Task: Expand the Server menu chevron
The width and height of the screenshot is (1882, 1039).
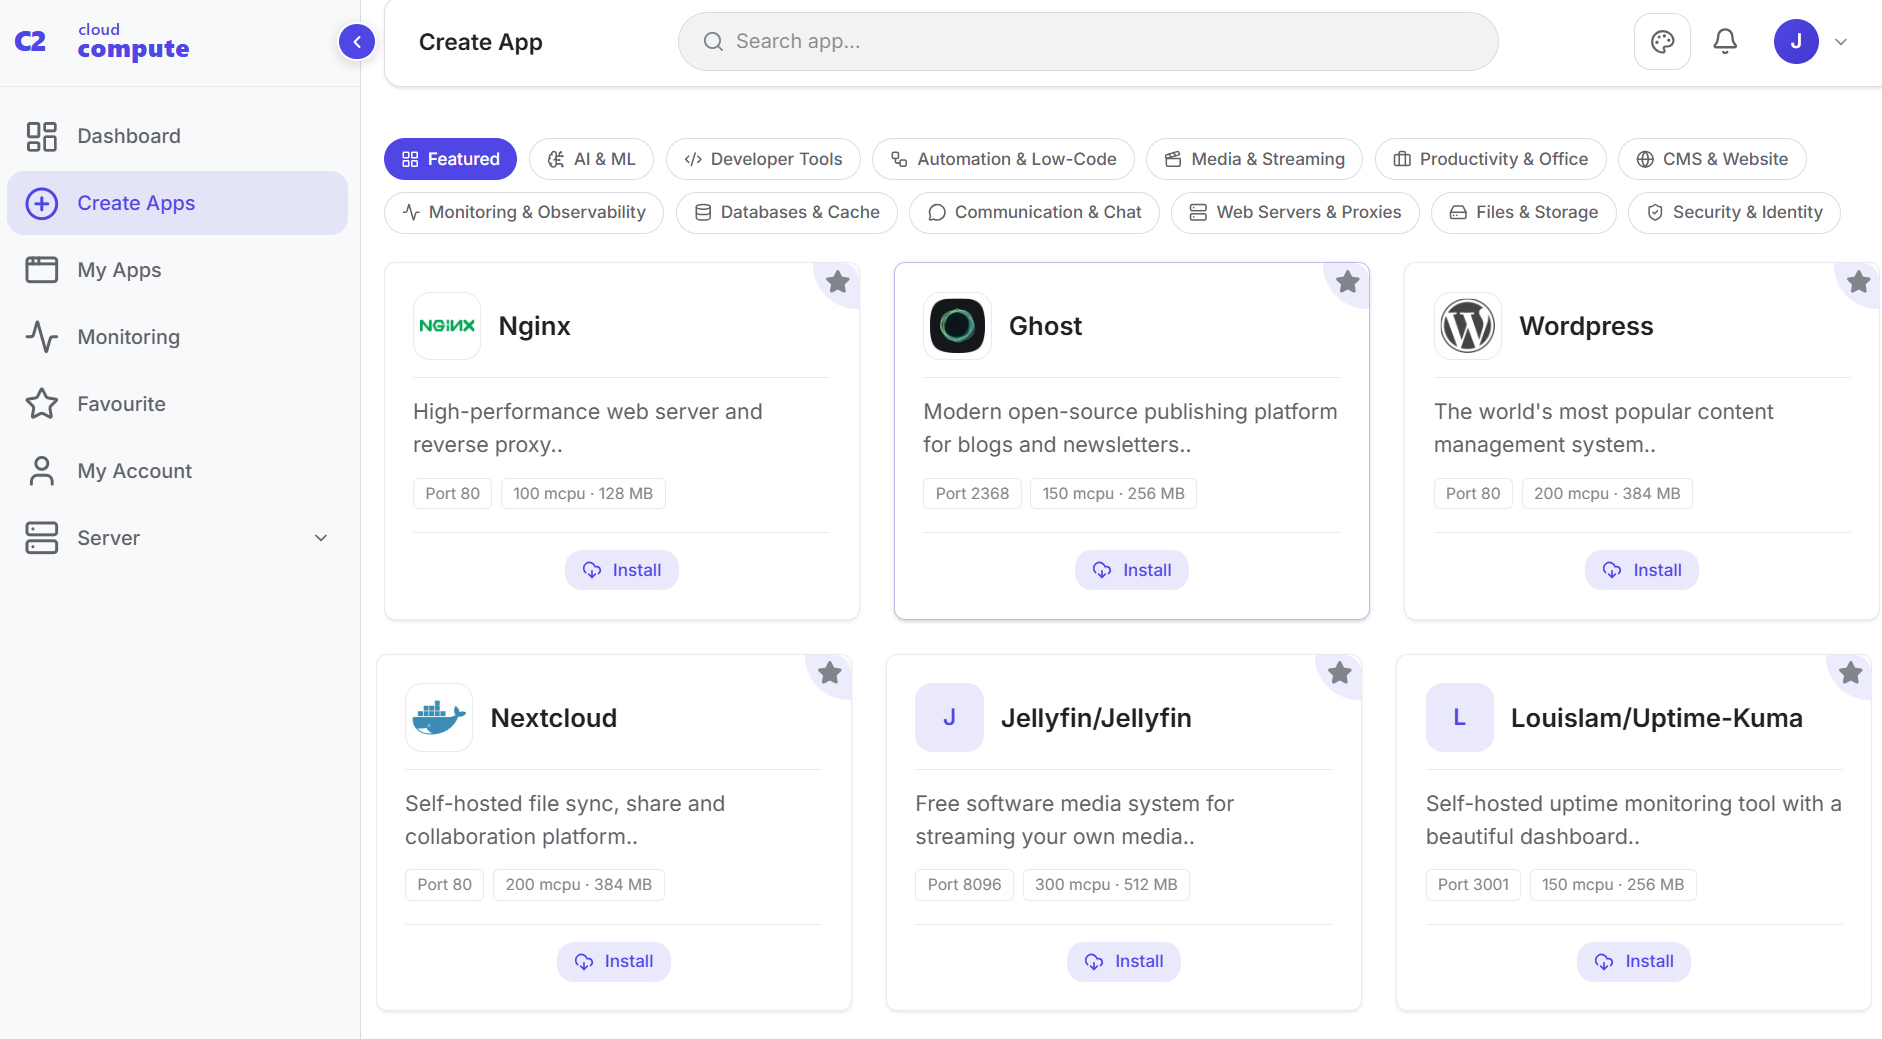Action: point(321,538)
